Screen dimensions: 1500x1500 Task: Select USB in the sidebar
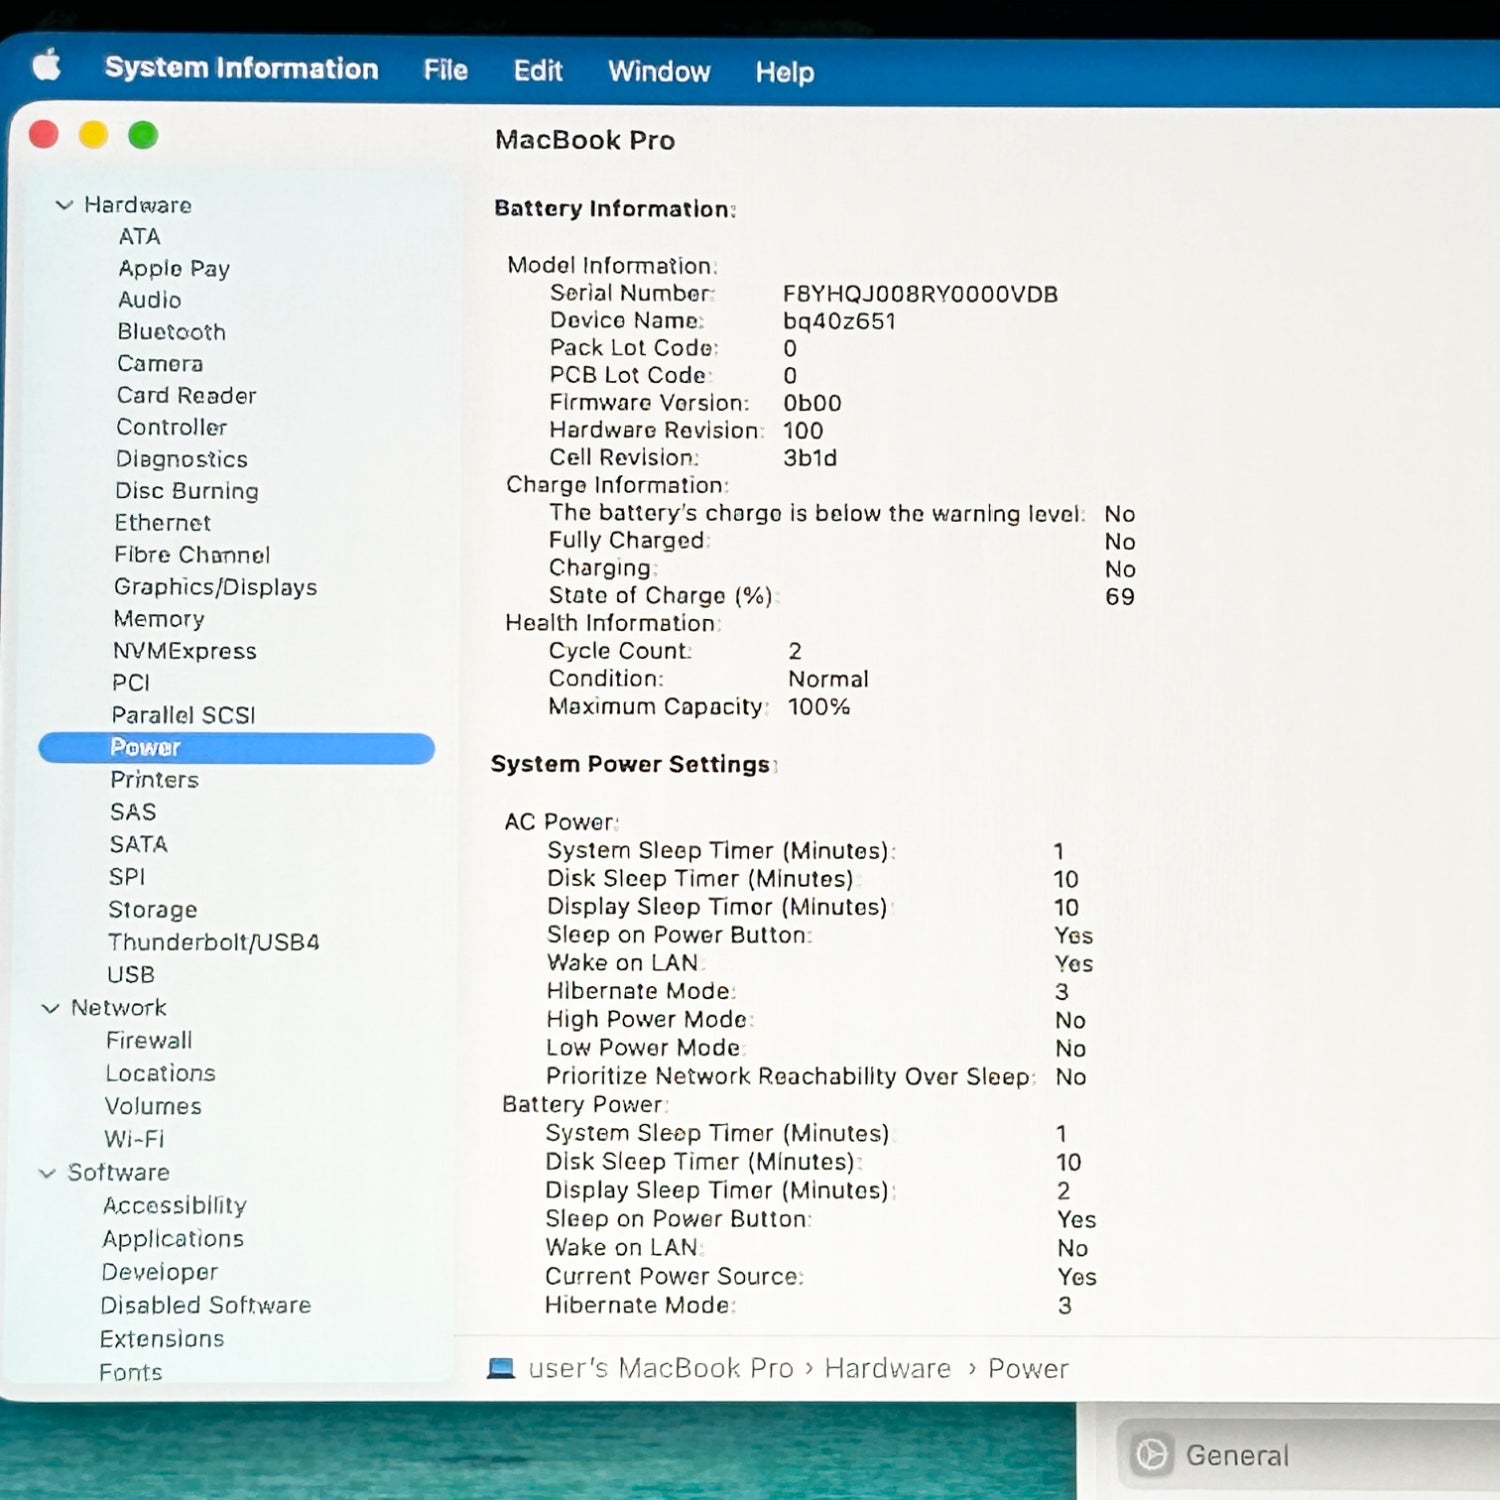coord(131,975)
